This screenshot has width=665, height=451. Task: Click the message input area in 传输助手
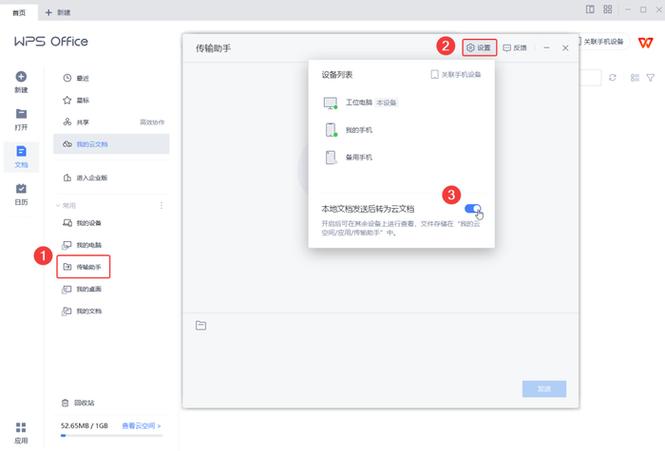click(380, 354)
